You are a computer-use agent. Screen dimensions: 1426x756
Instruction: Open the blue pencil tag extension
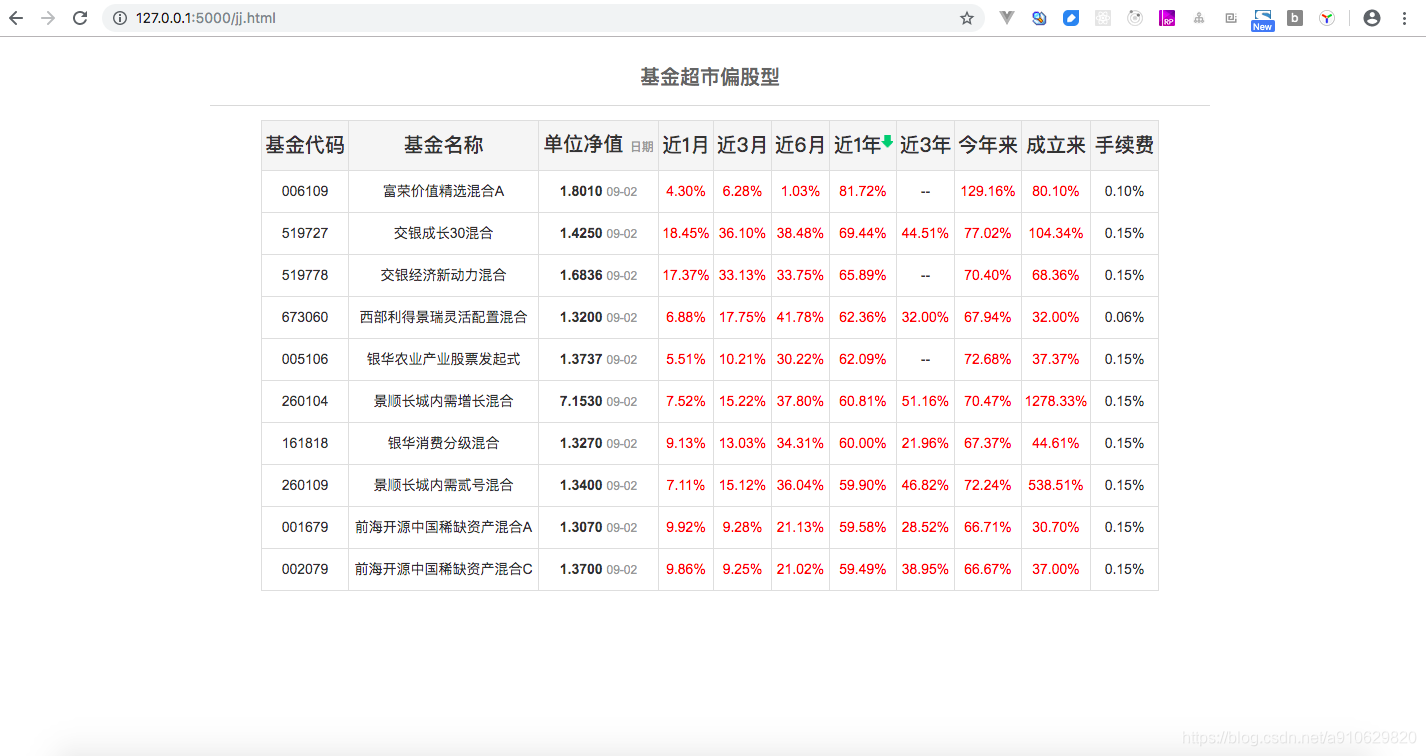1071,18
